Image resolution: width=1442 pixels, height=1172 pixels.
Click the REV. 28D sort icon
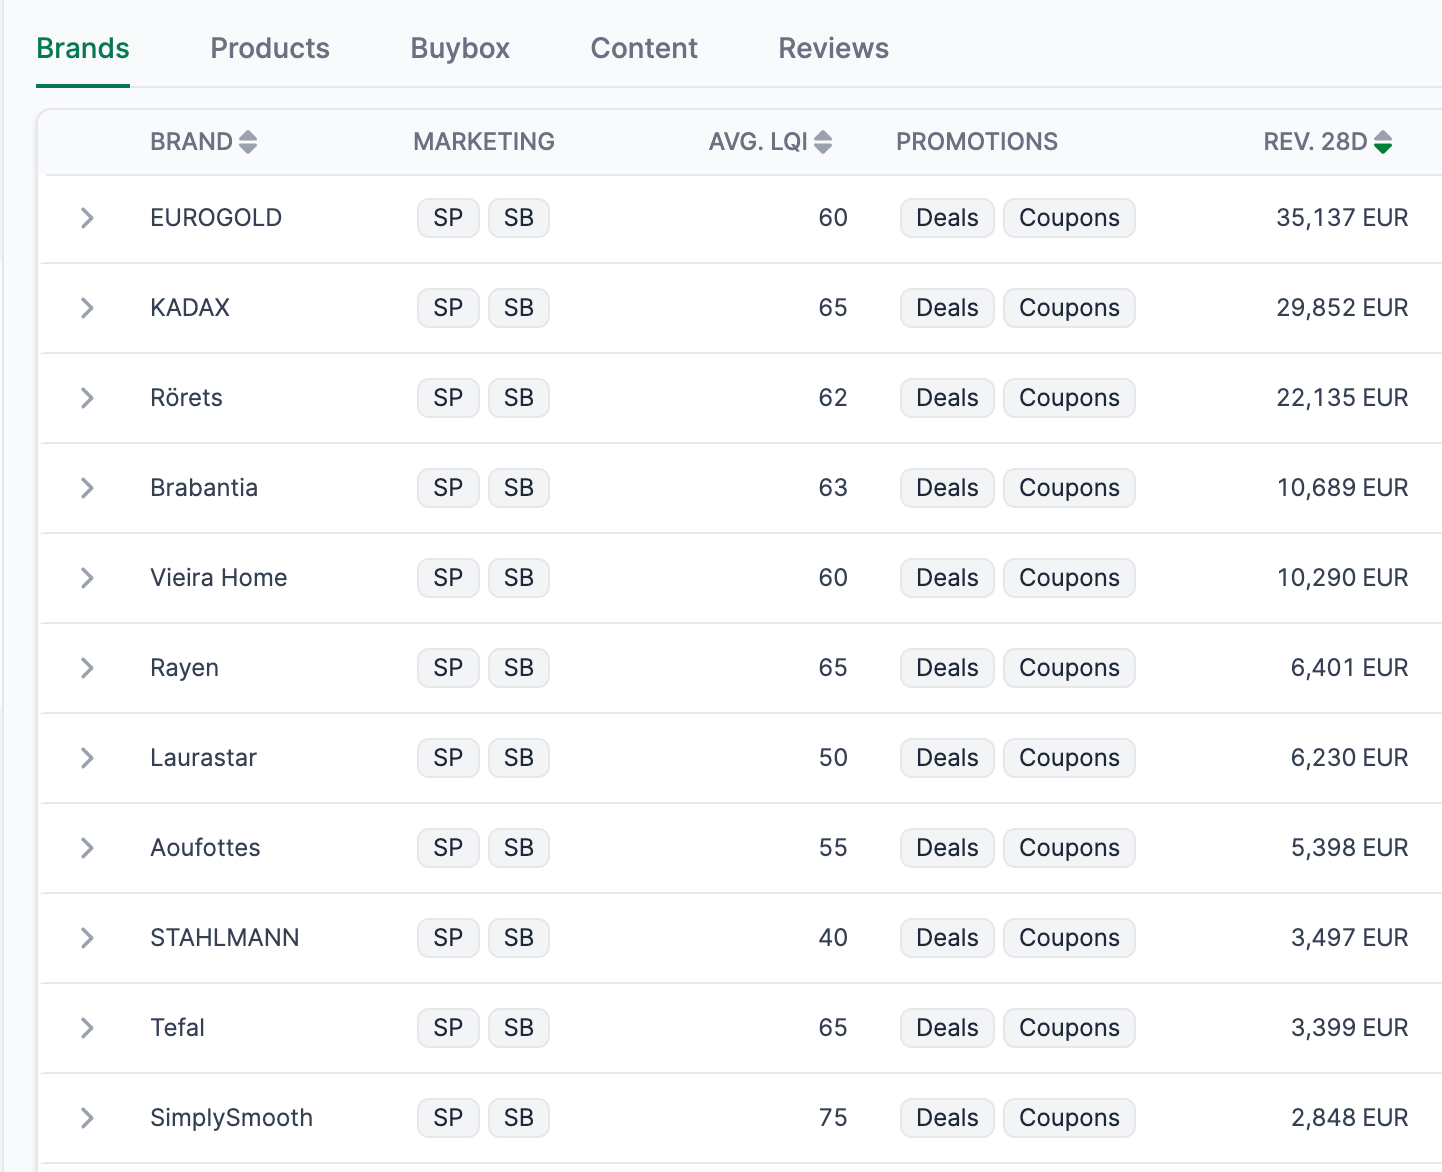[x=1383, y=141]
